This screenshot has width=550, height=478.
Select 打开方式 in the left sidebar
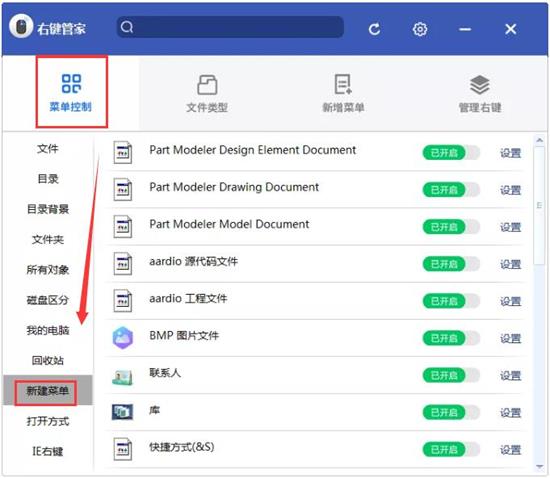(x=48, y=421)
